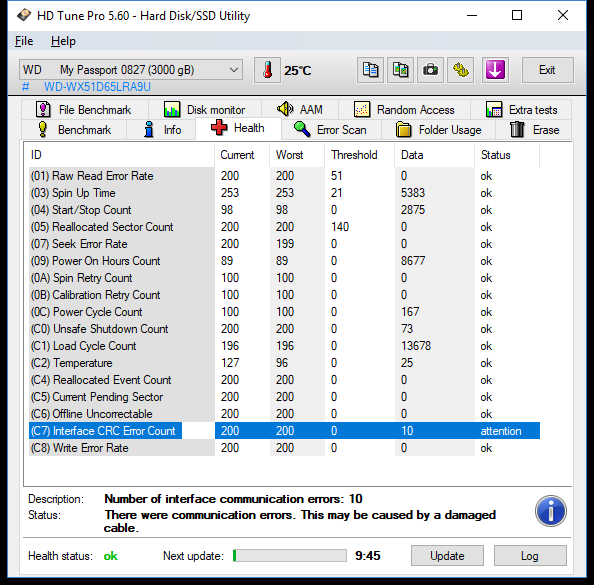Click the purple down arrow tray icon
The image size is (594, 585).
[x=495, y=70]
